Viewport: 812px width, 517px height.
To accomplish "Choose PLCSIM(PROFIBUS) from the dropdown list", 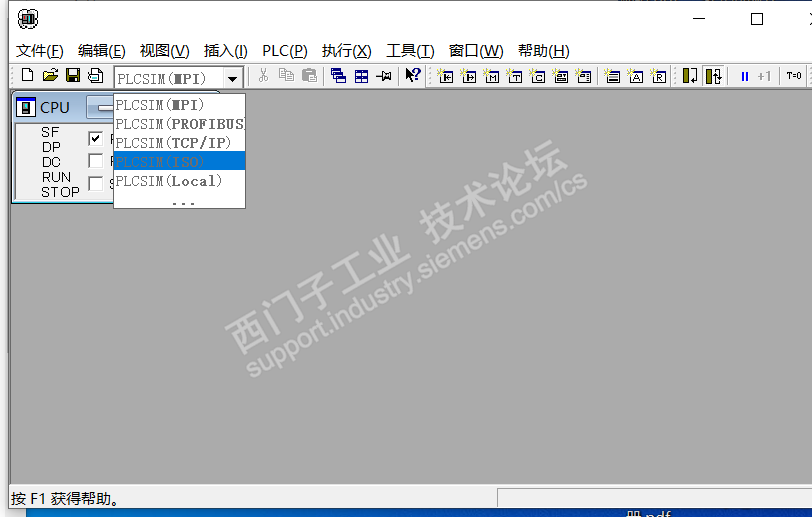I will (179, 124).
